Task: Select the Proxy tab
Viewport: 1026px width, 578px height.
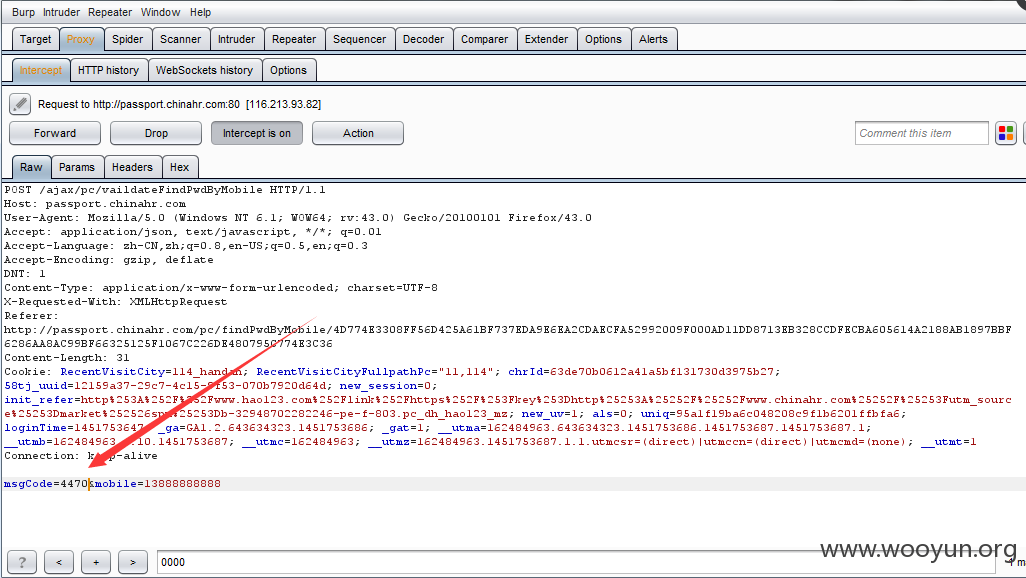Action: 80,39
